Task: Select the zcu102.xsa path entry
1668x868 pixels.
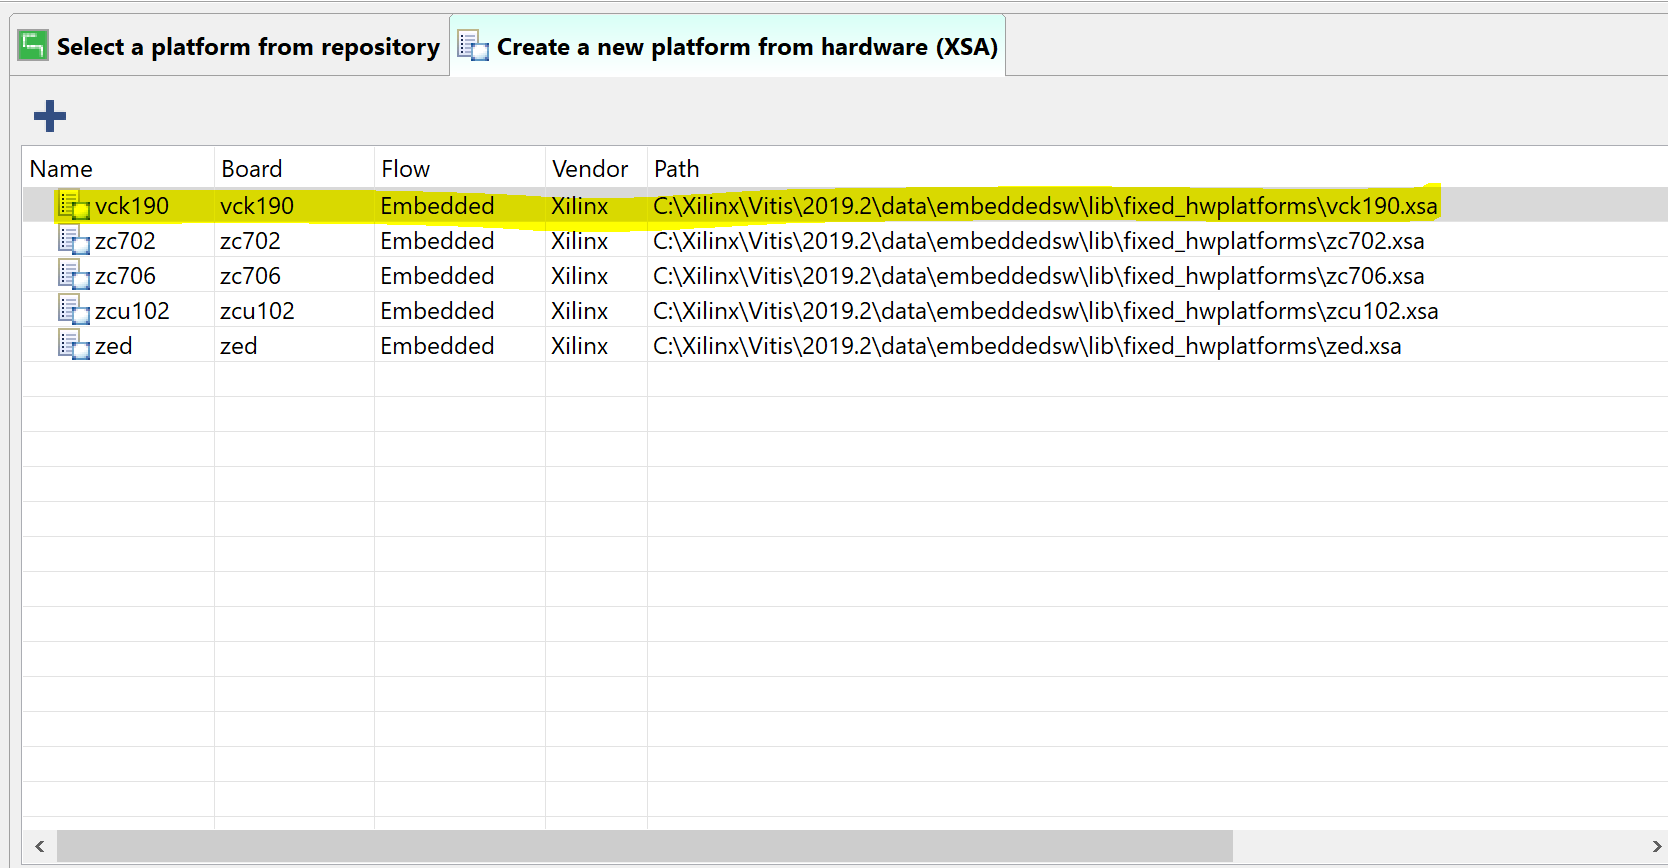Action: click(x=1045, y=311)
